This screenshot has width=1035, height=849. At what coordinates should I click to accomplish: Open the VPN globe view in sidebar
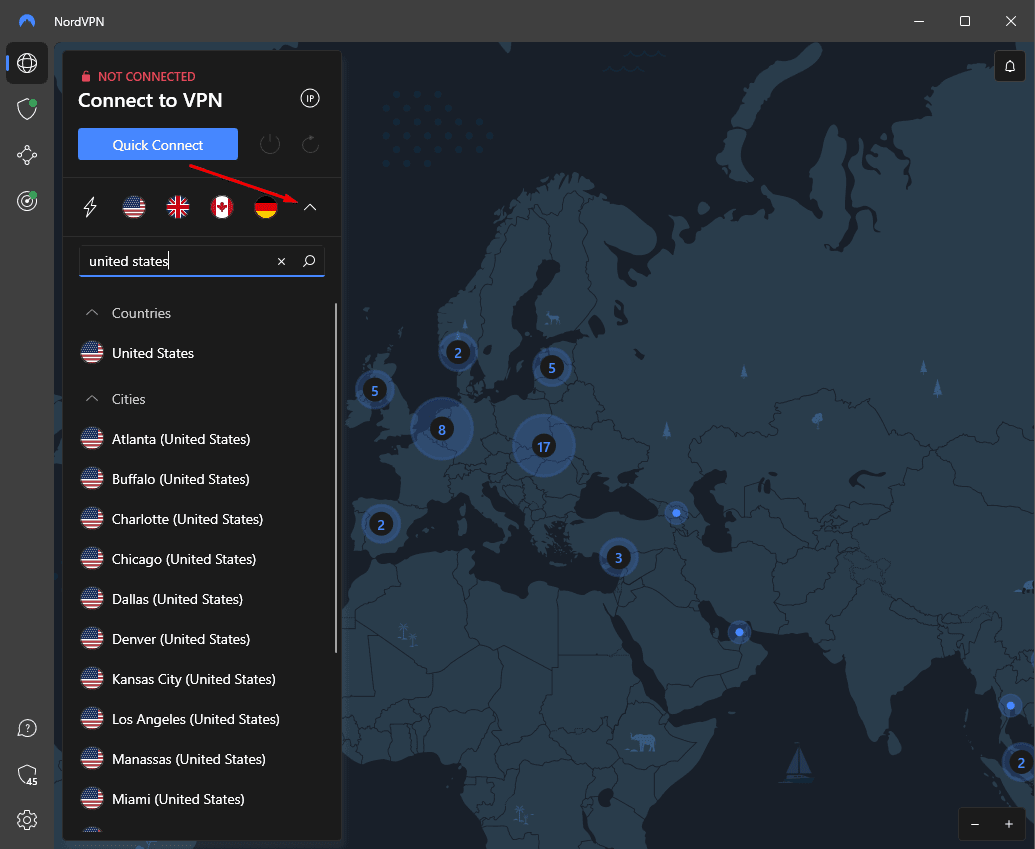click(x=27, y=63)
